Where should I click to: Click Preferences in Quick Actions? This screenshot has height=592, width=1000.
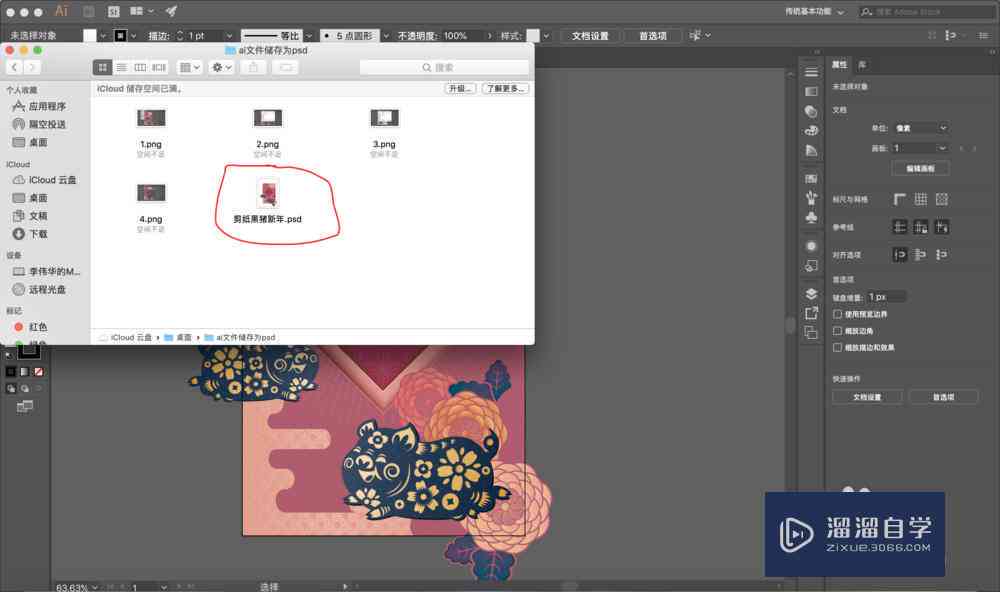click(x=943, y=397)
